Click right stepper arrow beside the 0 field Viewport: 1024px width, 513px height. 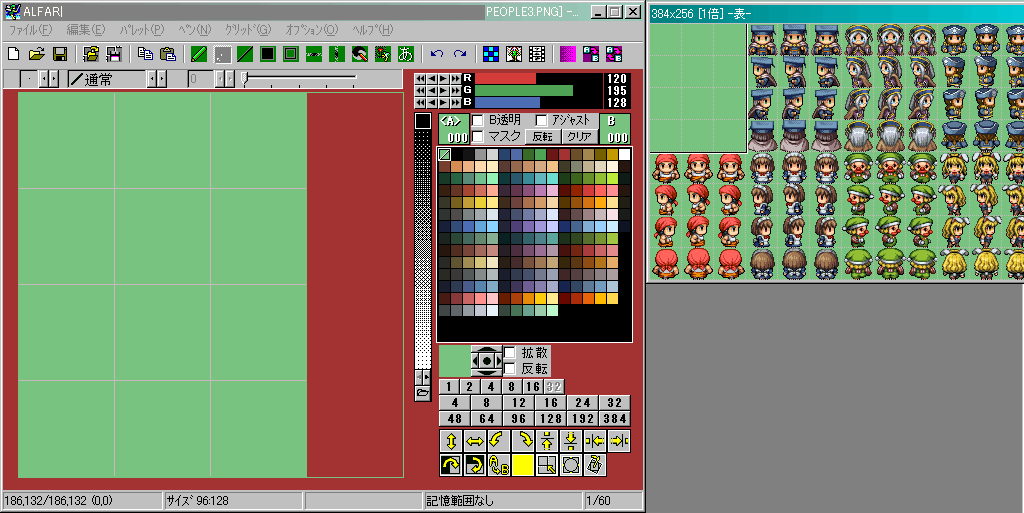point(229,80)
